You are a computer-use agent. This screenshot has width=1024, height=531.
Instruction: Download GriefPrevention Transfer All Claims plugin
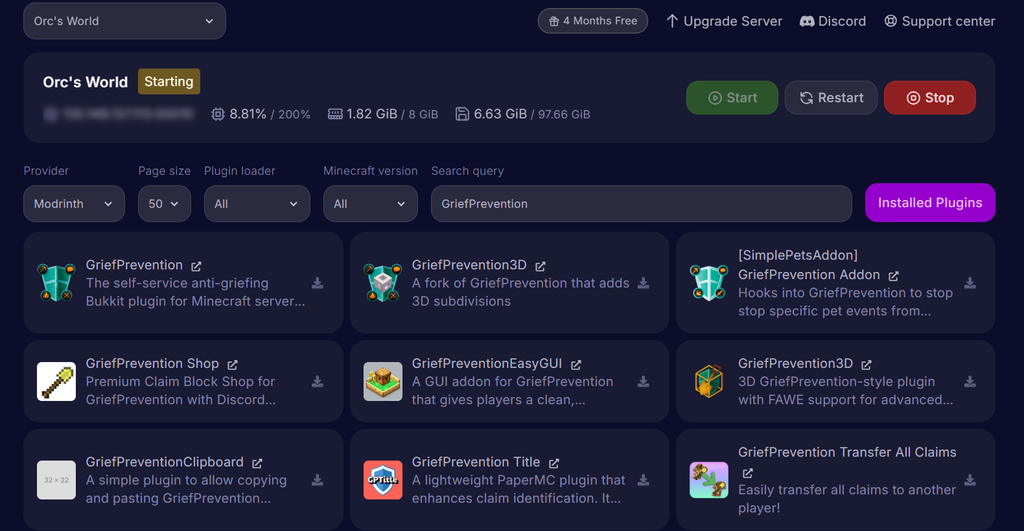(x=970, y=480)
